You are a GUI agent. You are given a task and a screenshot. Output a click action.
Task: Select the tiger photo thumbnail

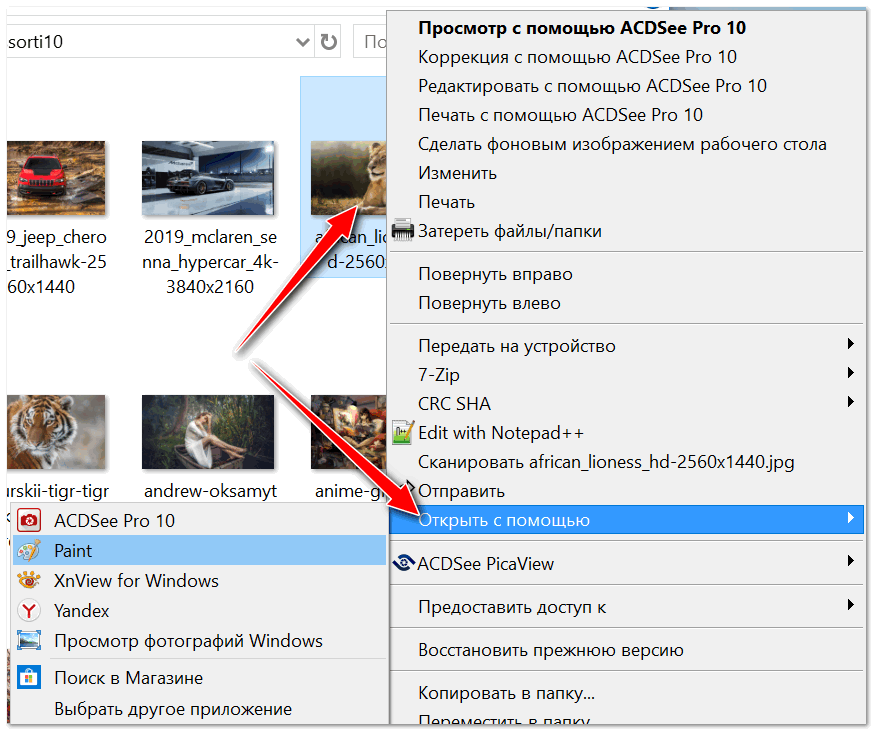click(56, 432)
